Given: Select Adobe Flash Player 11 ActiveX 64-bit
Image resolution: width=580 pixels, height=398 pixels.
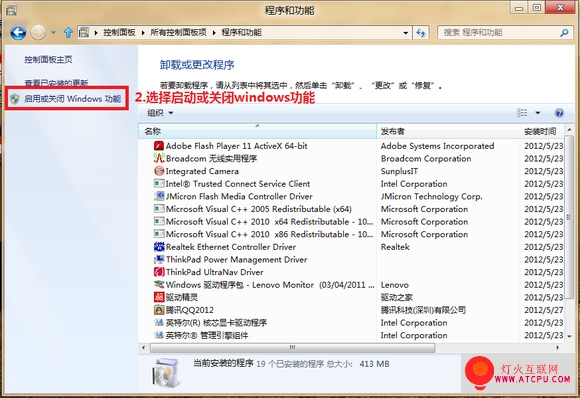Looking at the screenshot, I should [x=237, y=146].
